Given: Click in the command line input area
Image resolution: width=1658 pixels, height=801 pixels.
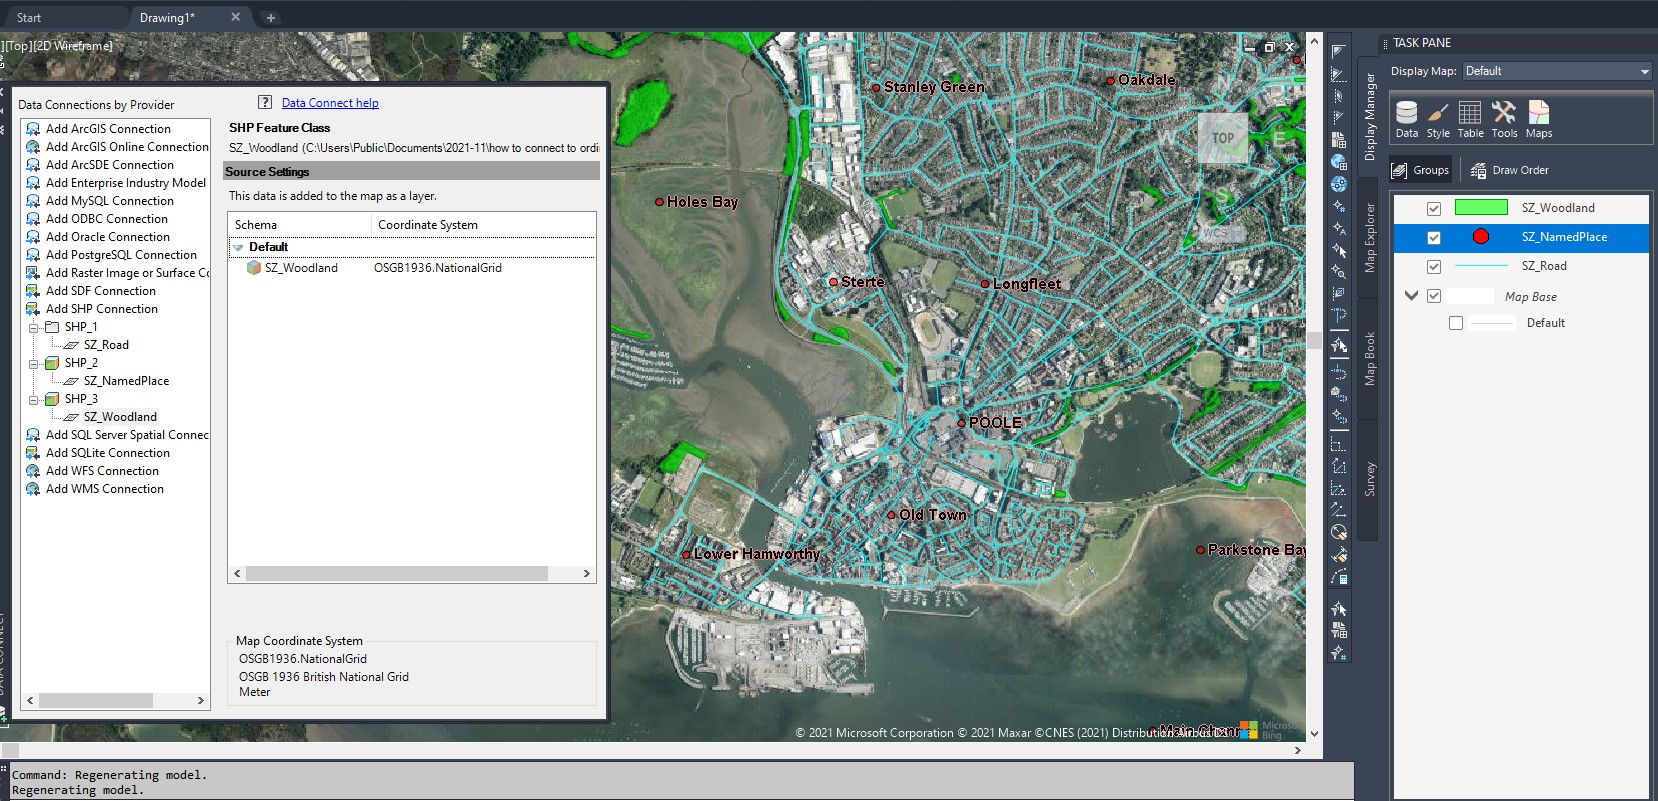Looking at the screenshot, I should point(680,782).
